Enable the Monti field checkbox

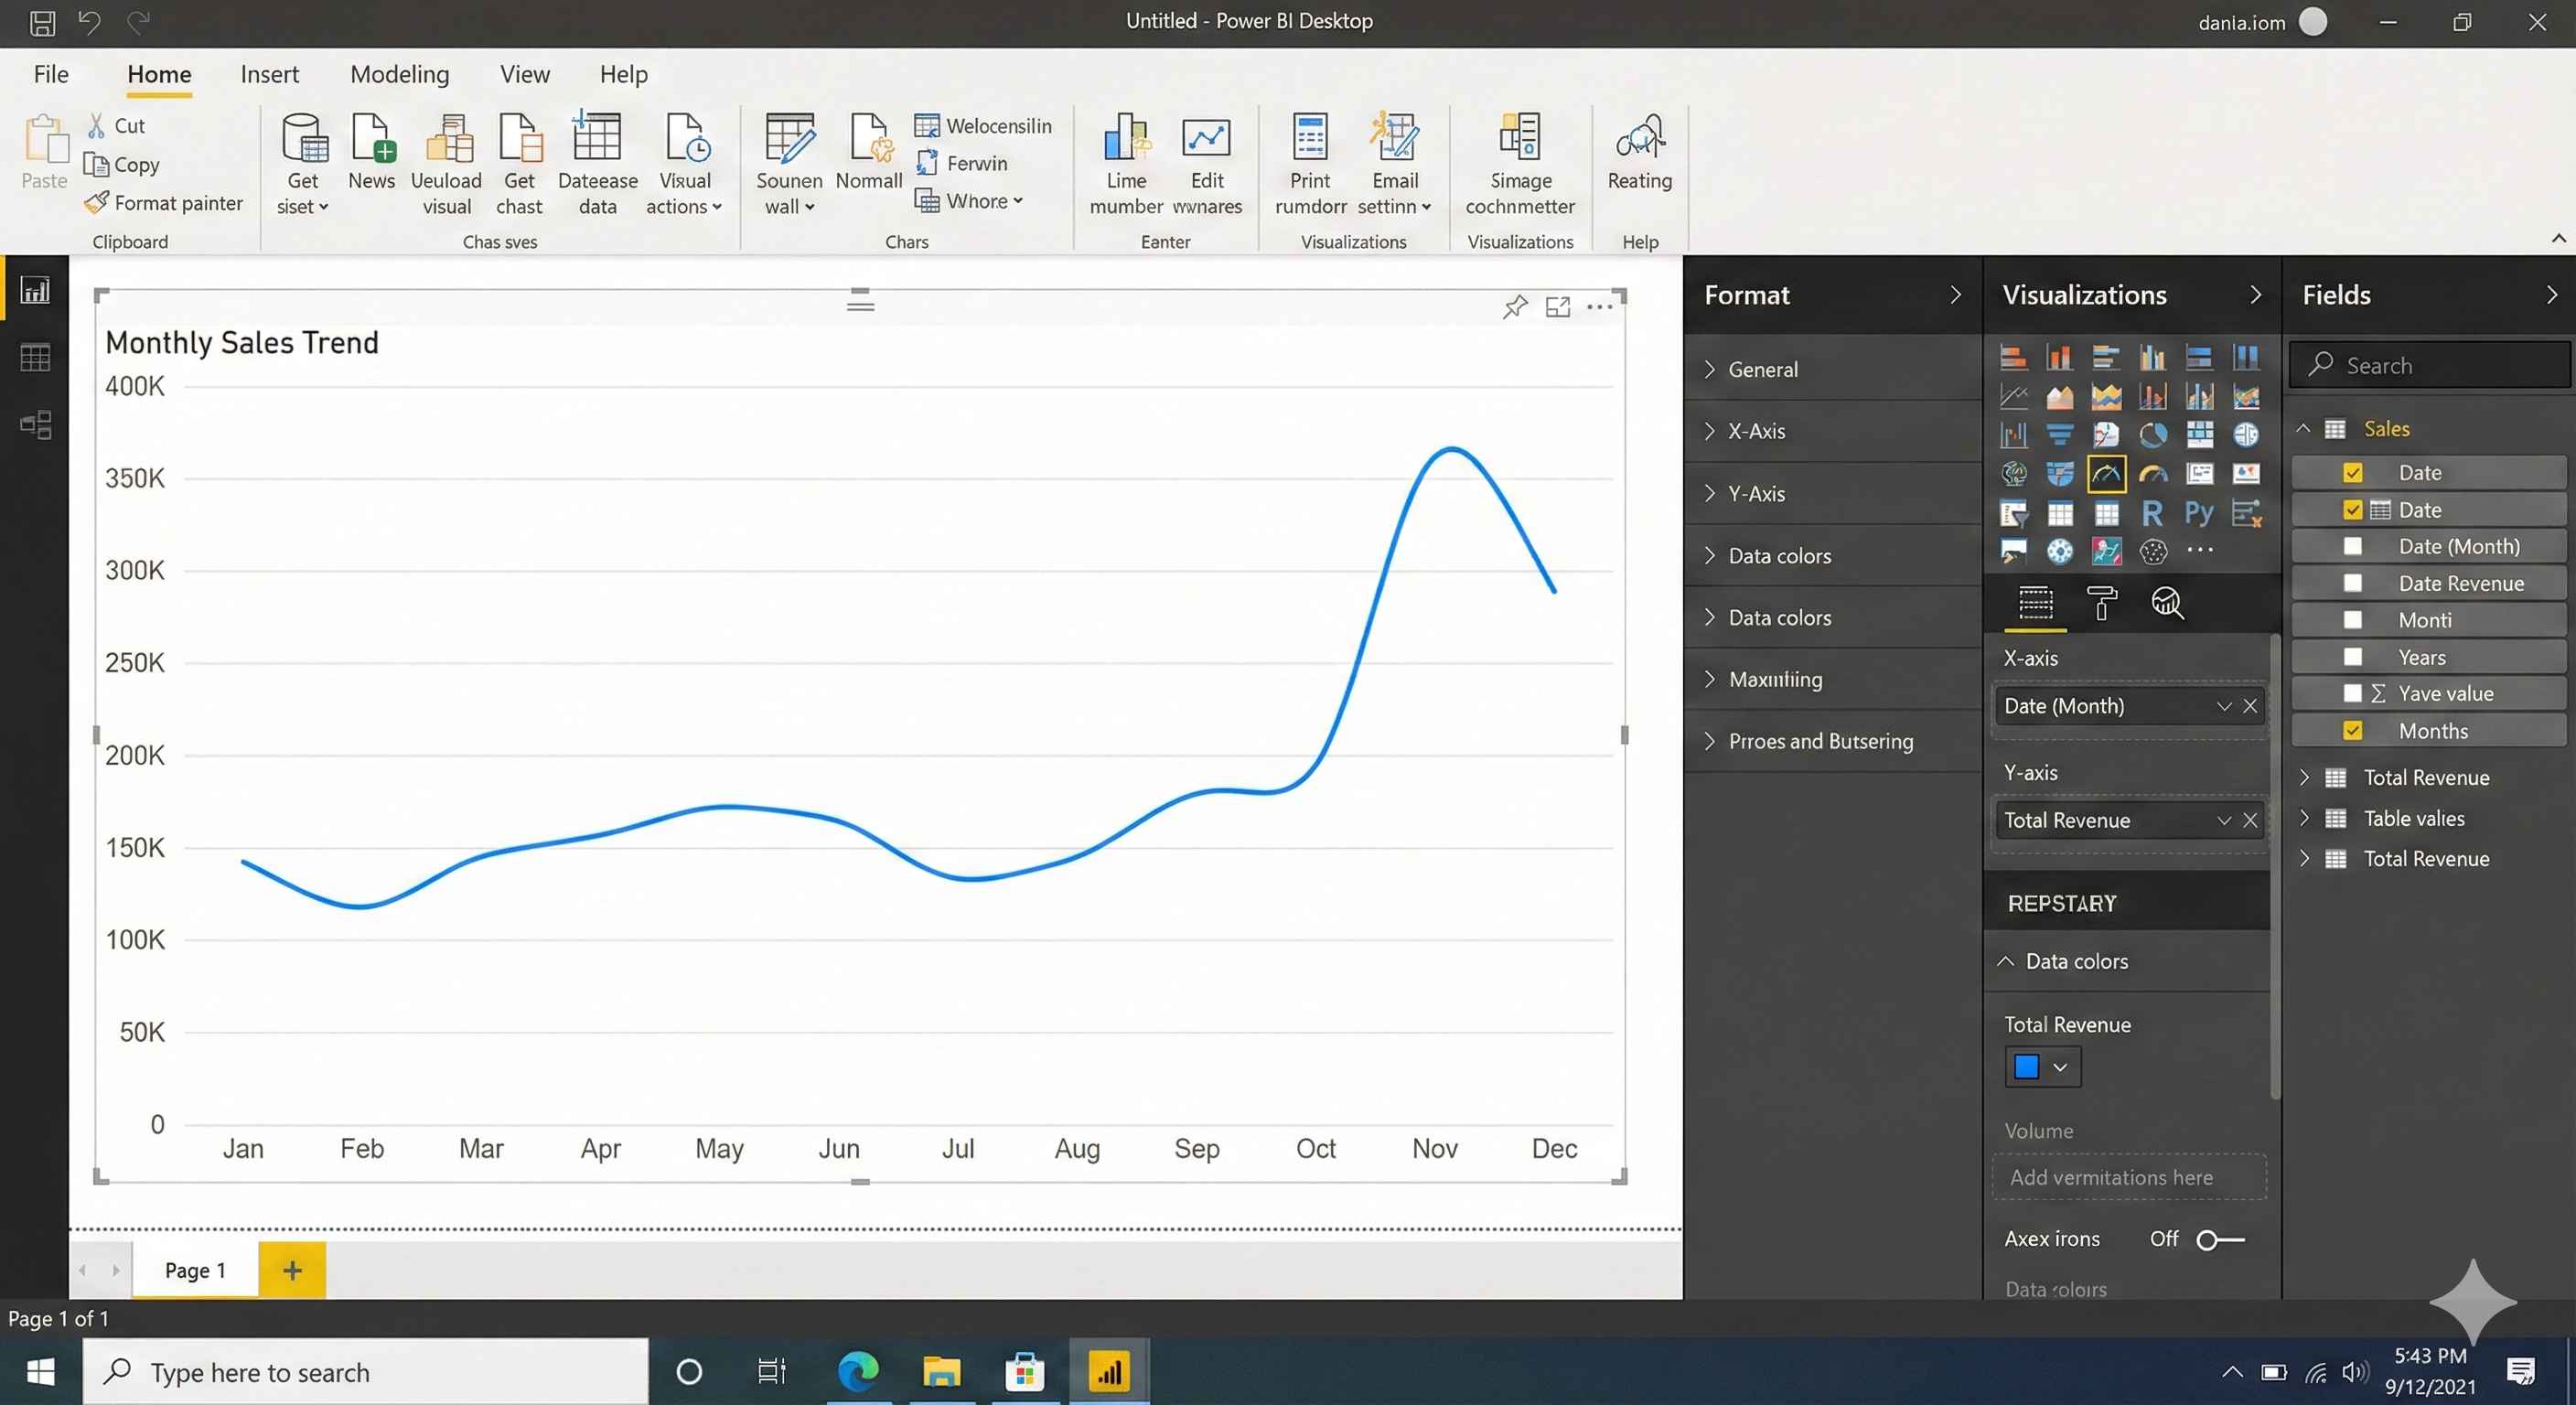pyautogui.click(x=2354, y=620)
